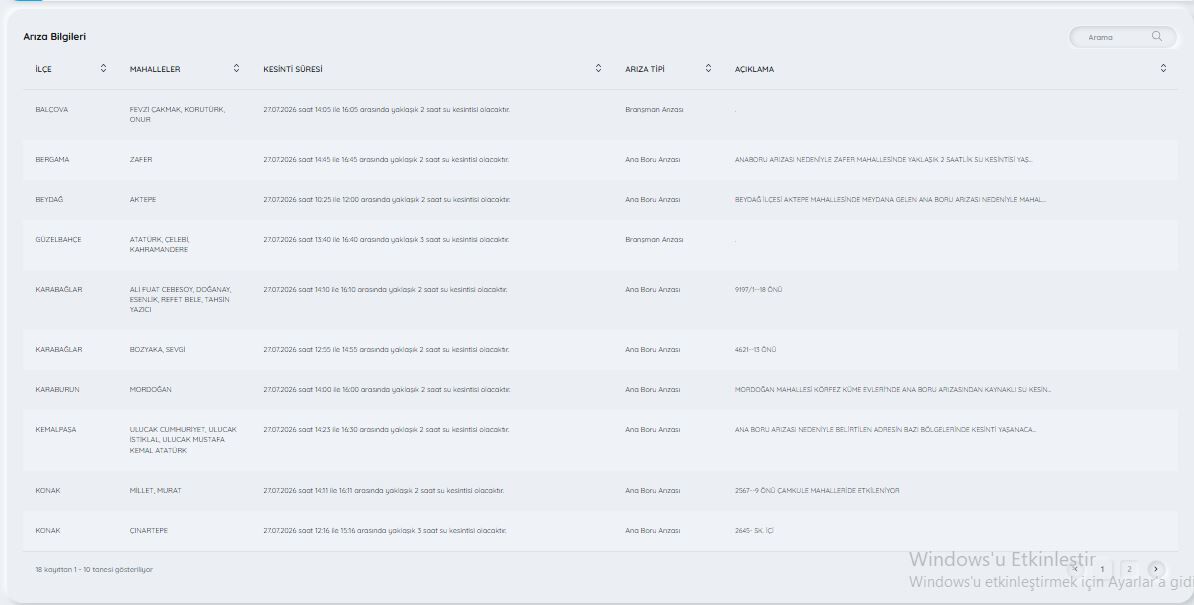Viewport: 1194px width, 605px height.
Task: Select the KONAK ÇINARTEPE row
Action: click(x=600, y=530)
